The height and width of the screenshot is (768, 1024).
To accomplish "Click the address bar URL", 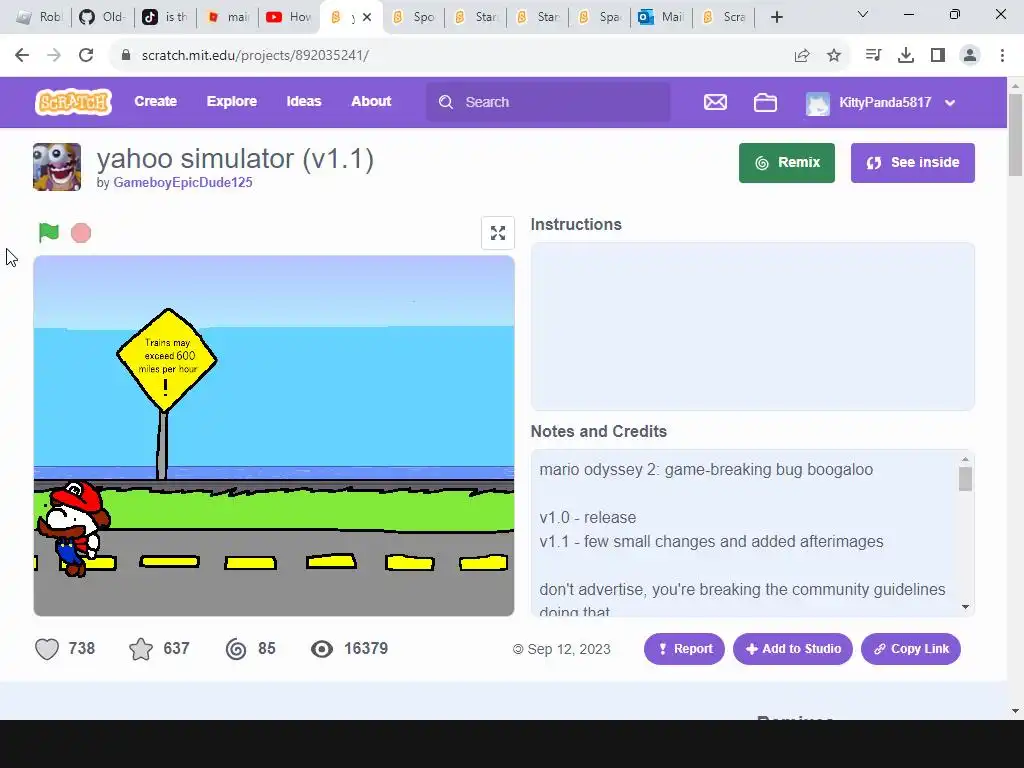I will point(255,56).
